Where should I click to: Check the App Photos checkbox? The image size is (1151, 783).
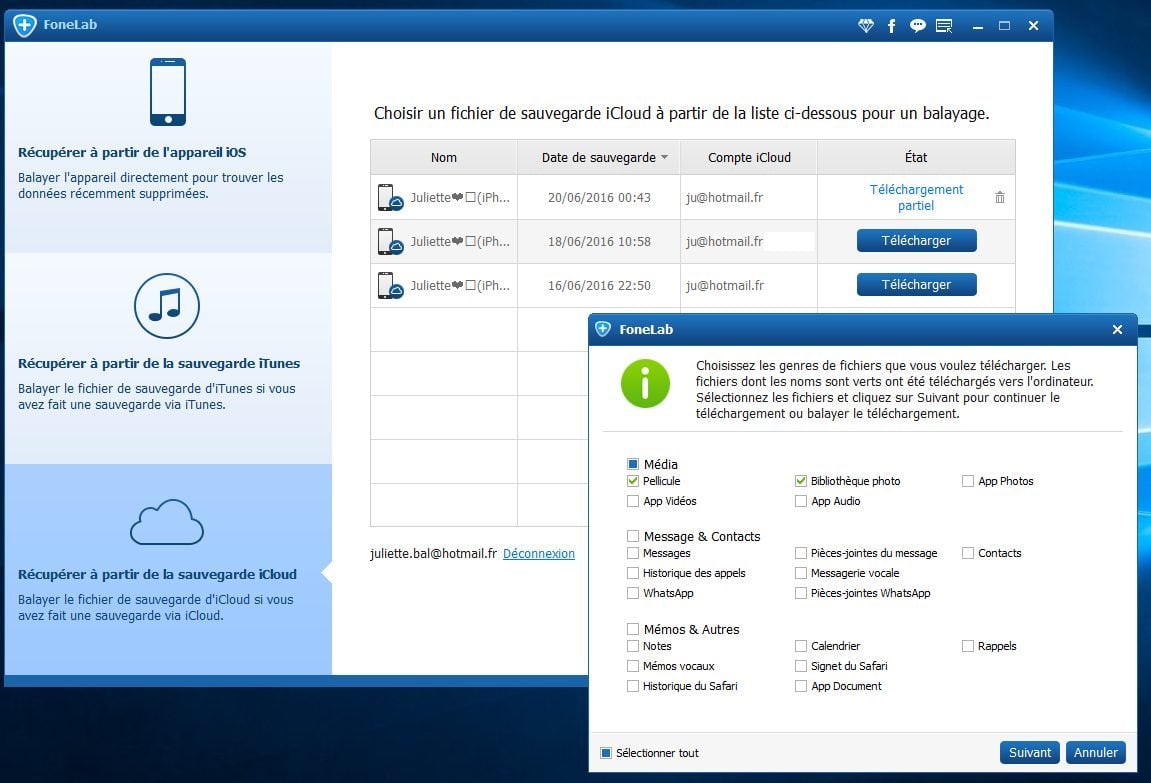(968, 481)
